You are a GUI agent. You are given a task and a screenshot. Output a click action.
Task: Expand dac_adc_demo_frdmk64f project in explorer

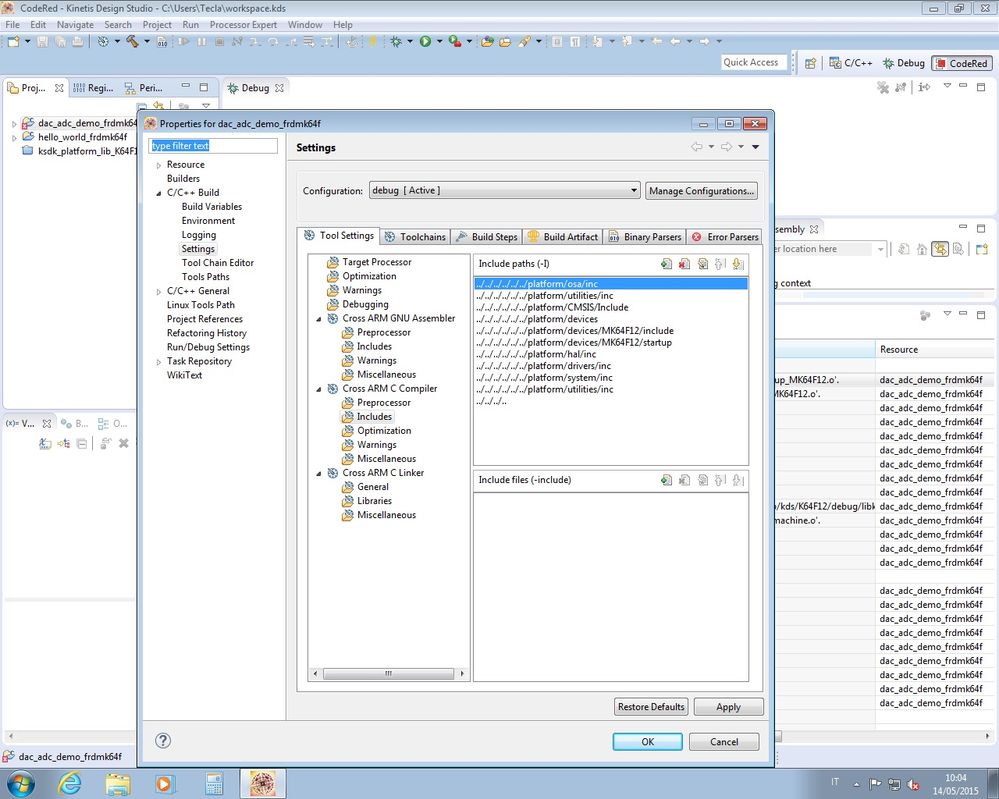click(14, 124)
